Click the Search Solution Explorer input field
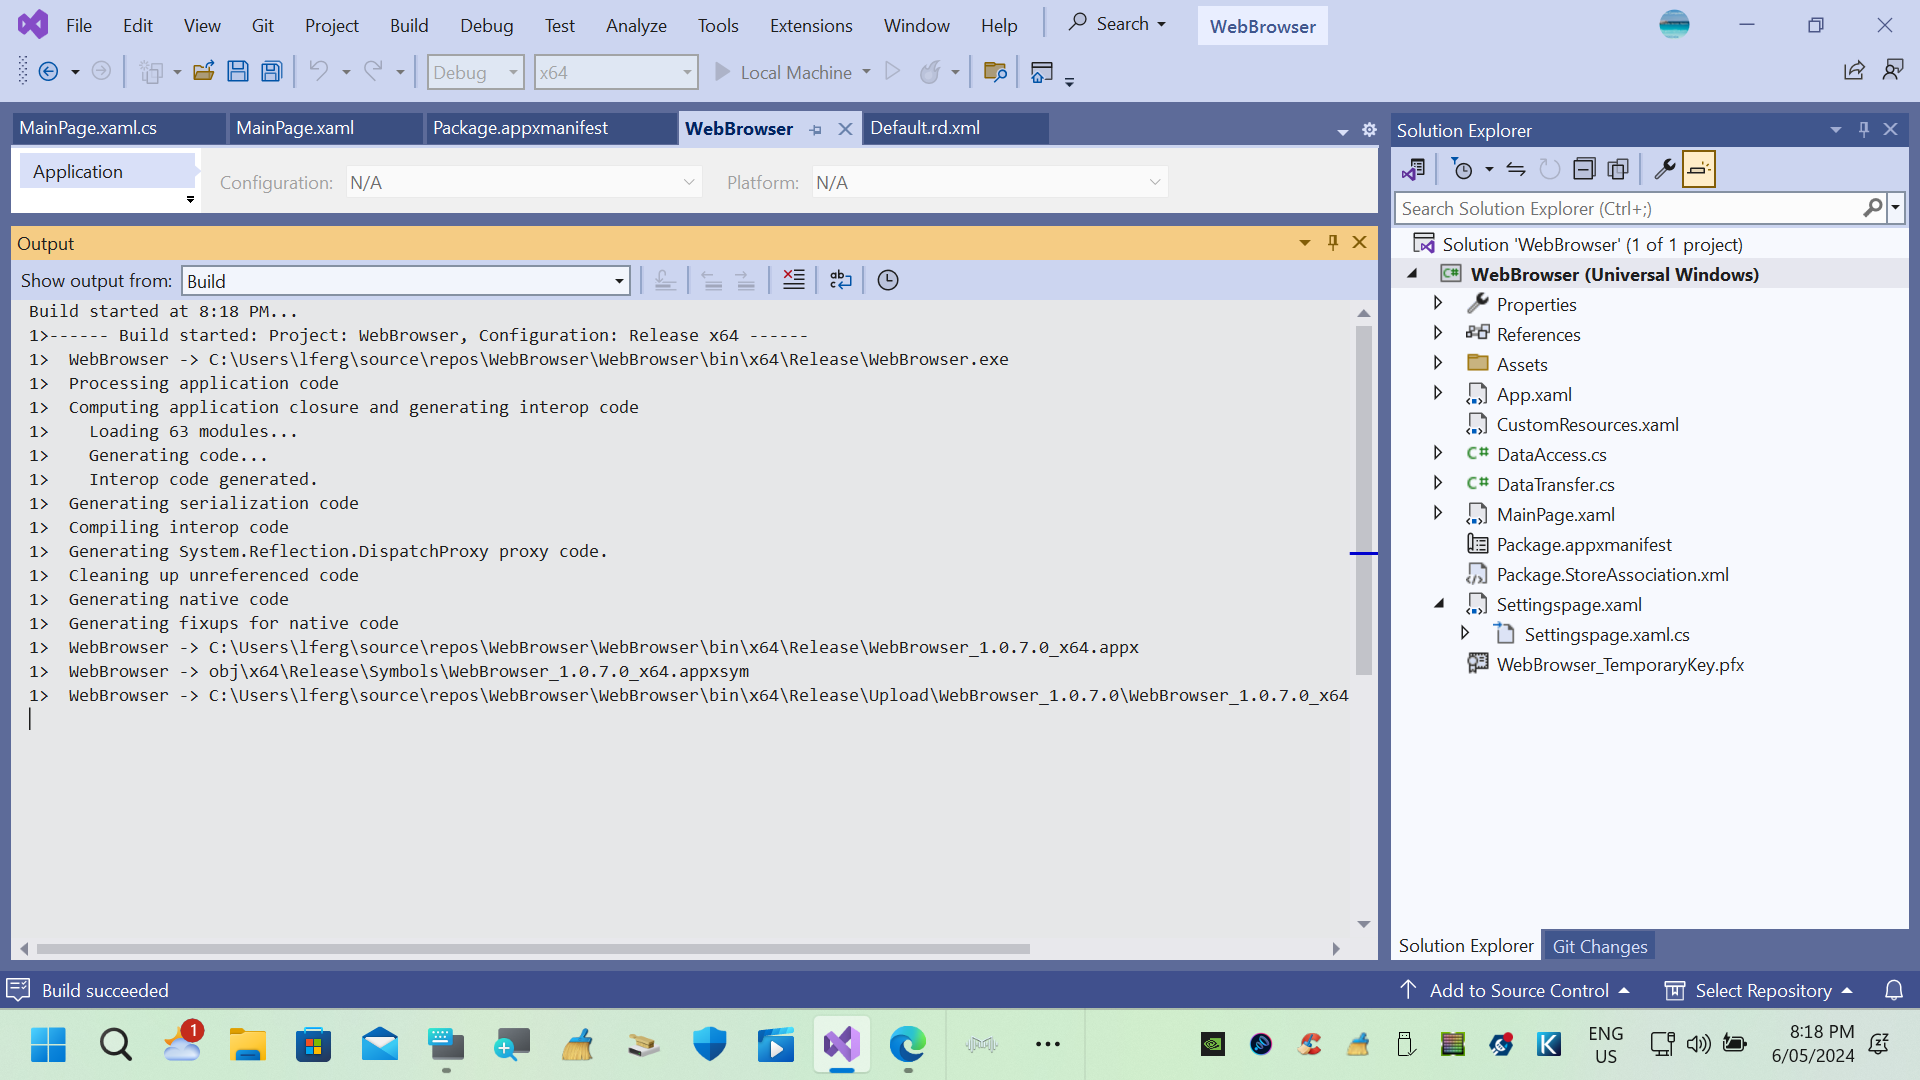 pos(1620,208)
